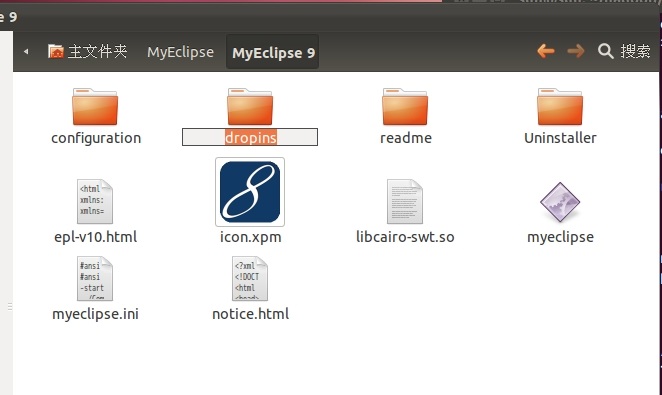Click the configuration label
The width and height of the screenshot is (662, 395).
(x=96, y=138)
